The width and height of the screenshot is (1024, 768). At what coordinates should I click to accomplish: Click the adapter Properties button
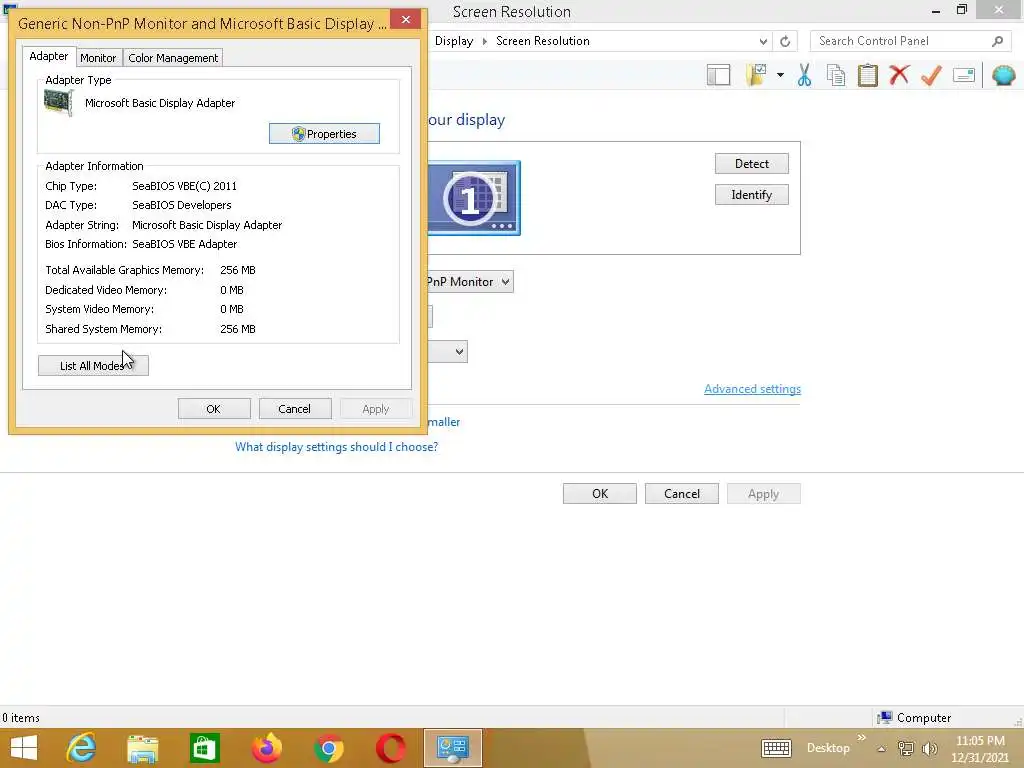(x=324, y=134)
